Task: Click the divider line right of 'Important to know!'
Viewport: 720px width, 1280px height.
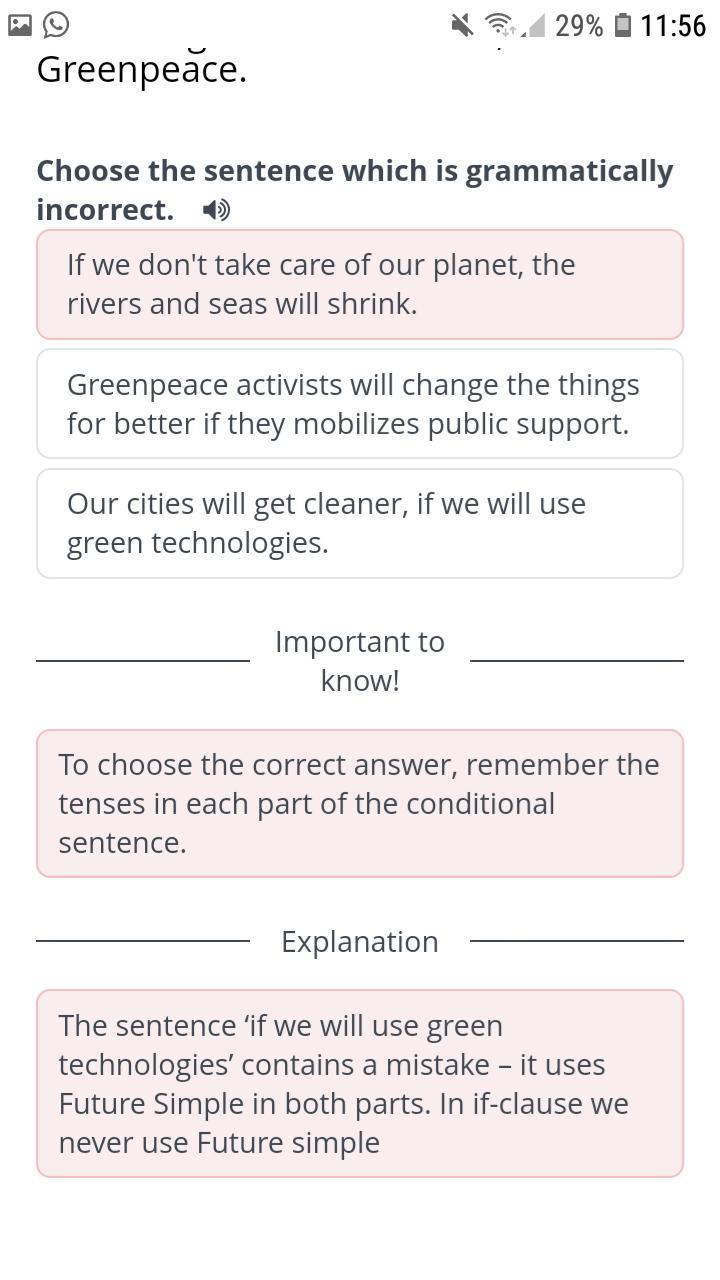Action: click(576, 661)
